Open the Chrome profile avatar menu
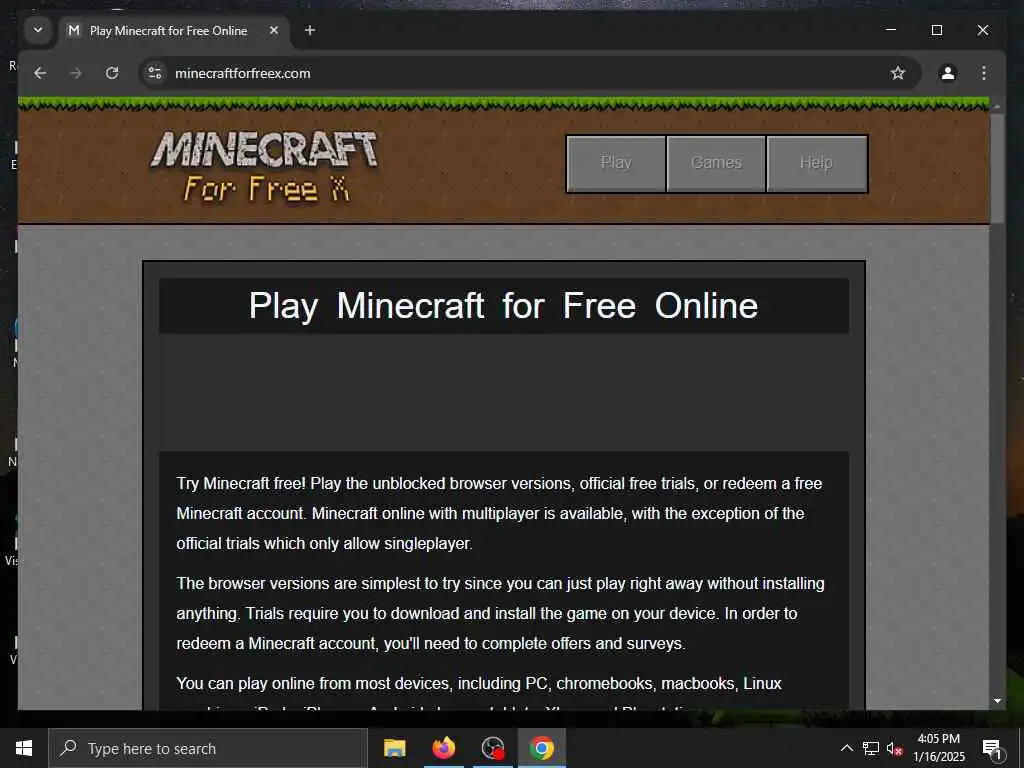 tap(948, 73)
